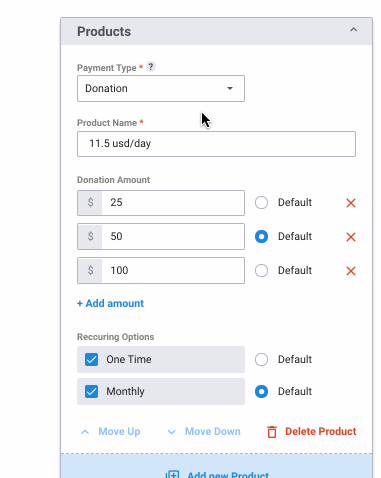
Task: Click the Payment Type help question mark icon
Action: pos(151,67)
